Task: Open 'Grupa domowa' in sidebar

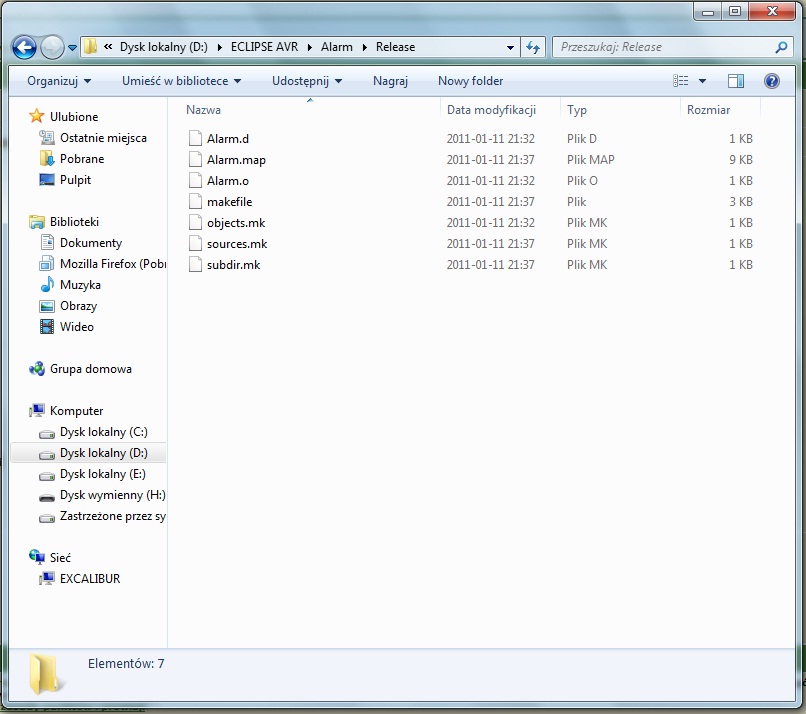Action: tap(90, 369)
